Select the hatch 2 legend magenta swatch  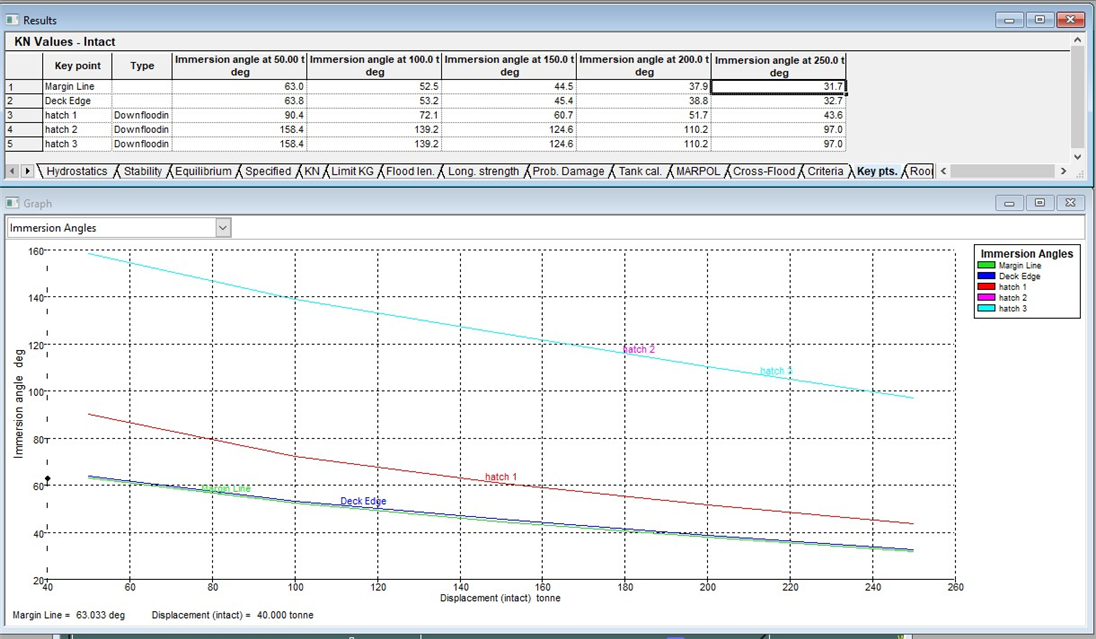(986, 298)
